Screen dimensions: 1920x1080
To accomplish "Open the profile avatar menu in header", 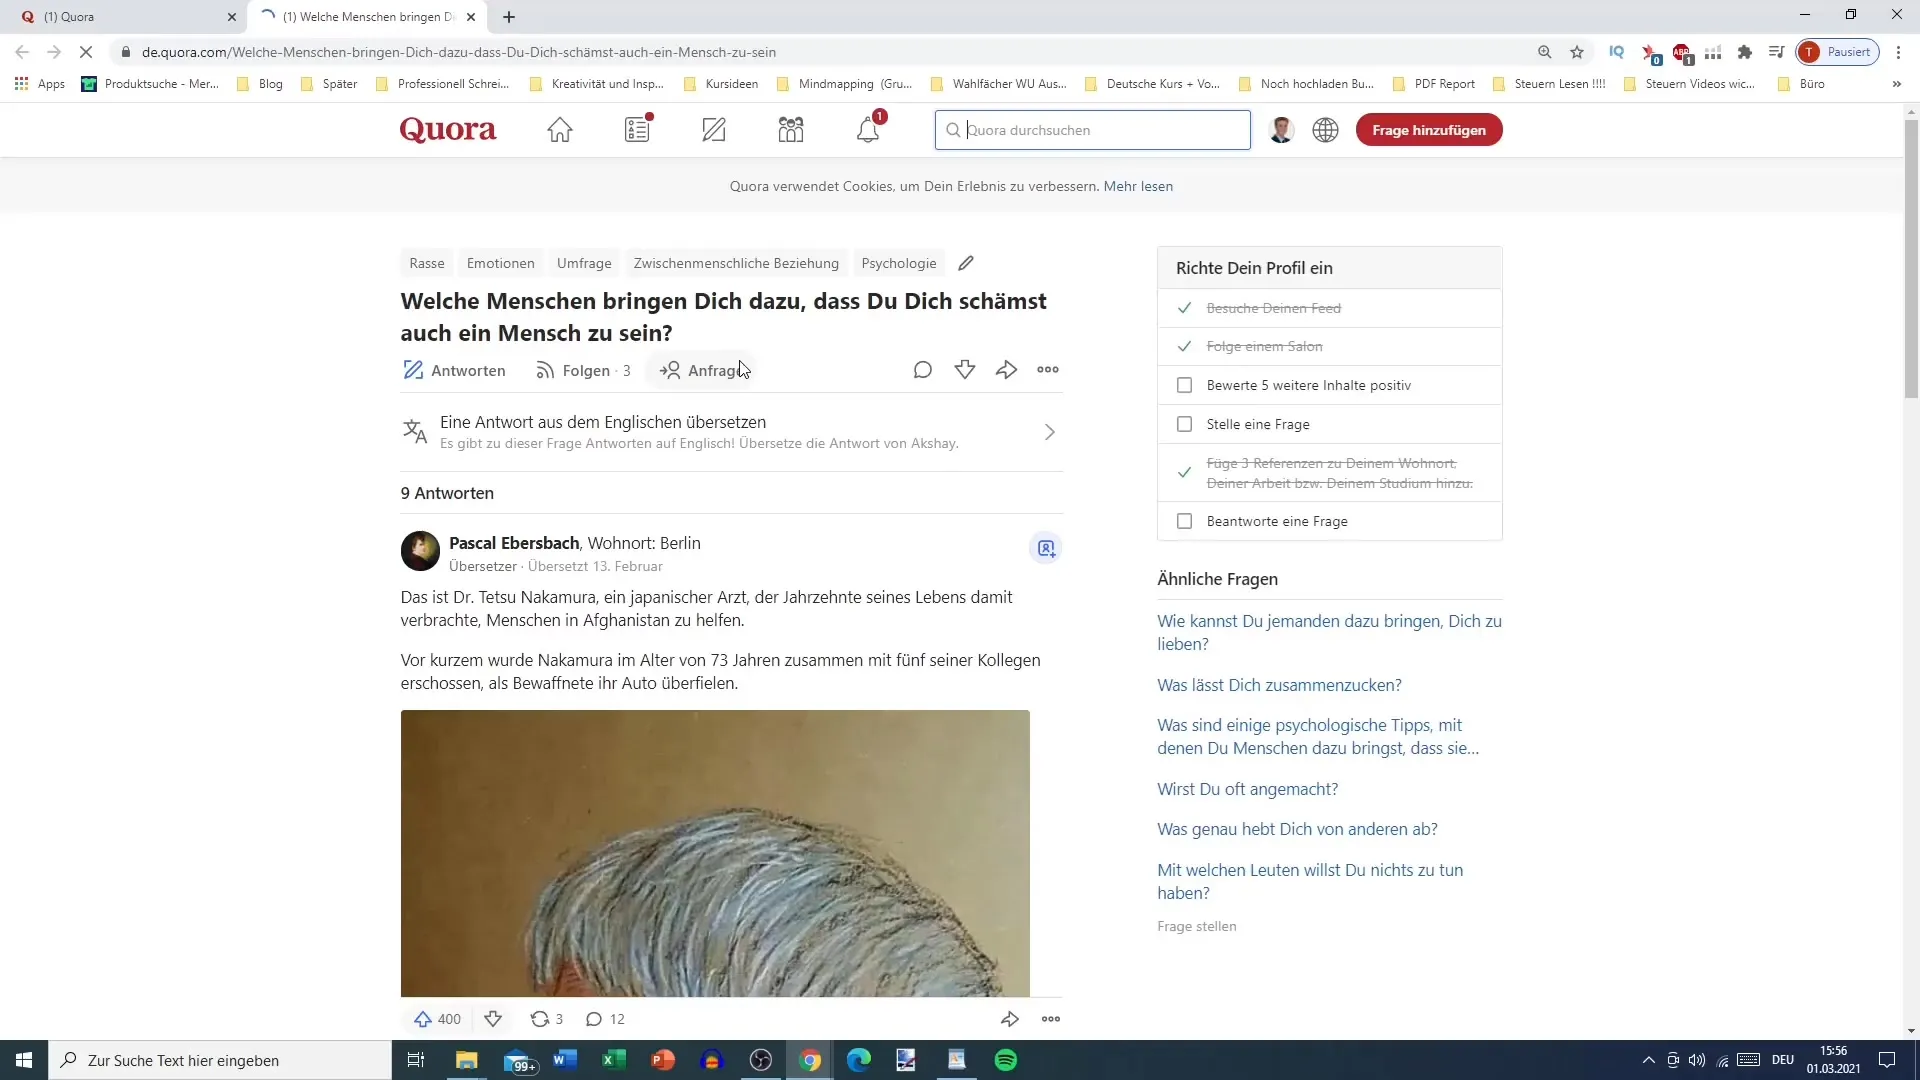I will click(1281, 130).
